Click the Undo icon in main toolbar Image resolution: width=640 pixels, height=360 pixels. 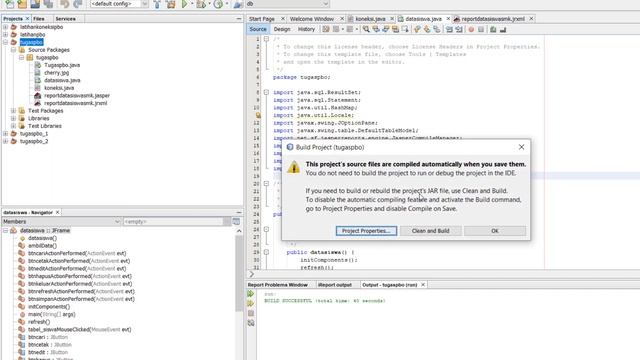tap(64, 4)
